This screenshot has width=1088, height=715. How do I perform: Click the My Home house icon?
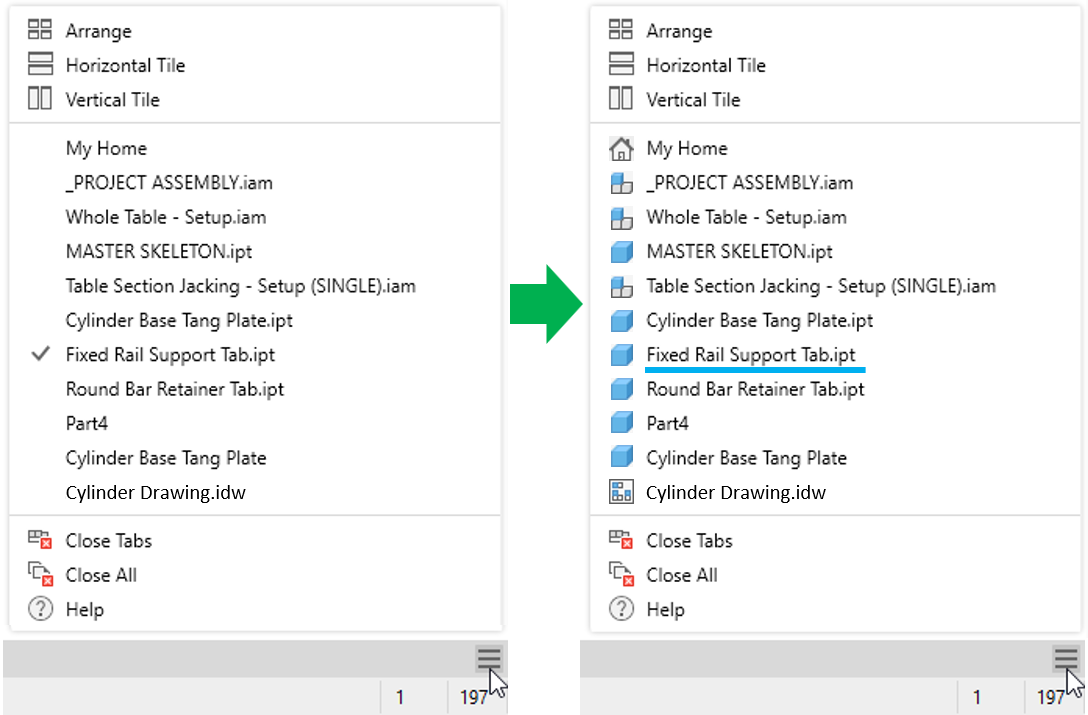(621, 148)
